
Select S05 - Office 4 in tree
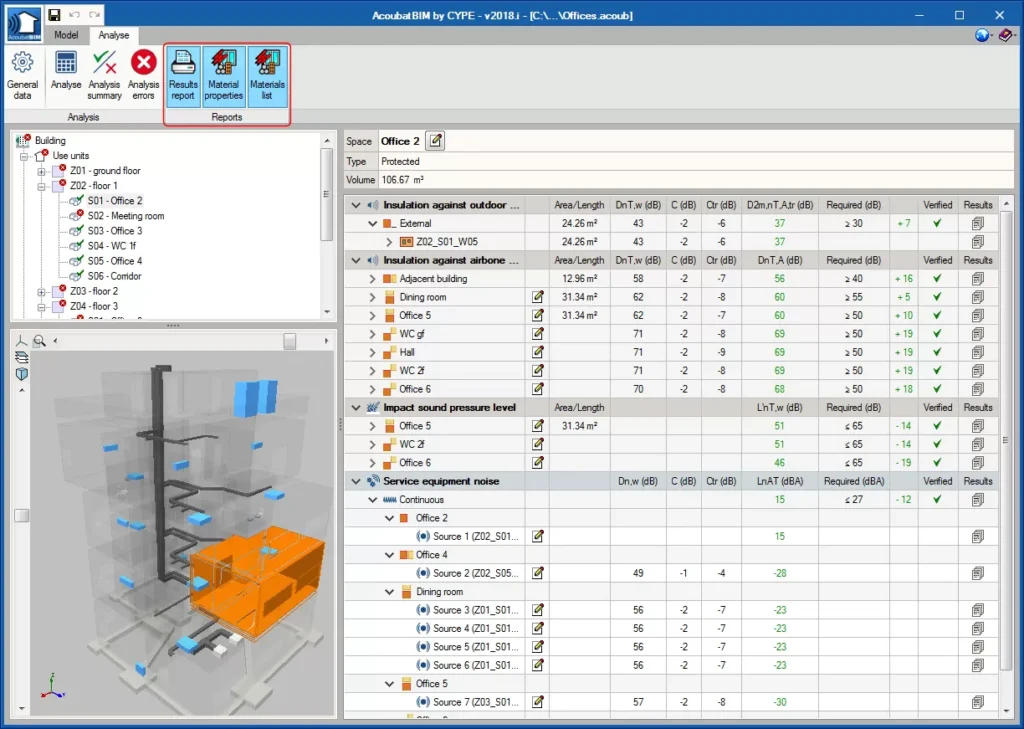tap(114, 261)
